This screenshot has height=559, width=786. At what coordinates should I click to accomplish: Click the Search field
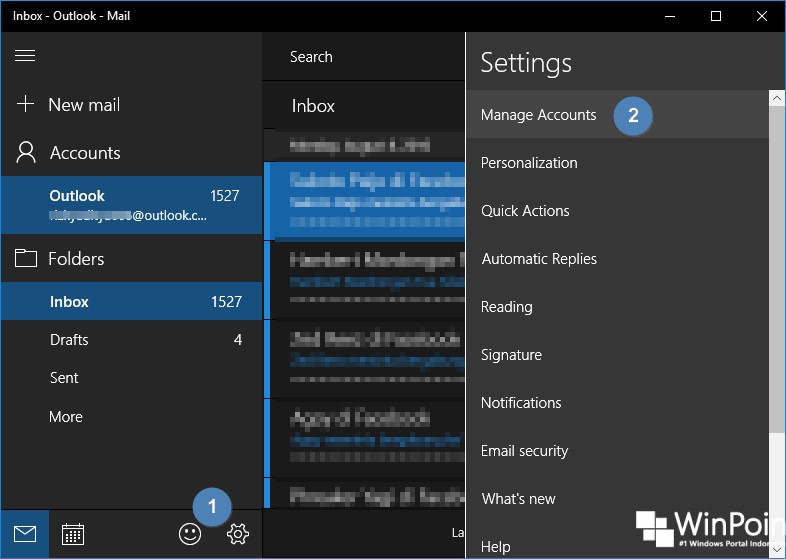[x=364, y=57]
